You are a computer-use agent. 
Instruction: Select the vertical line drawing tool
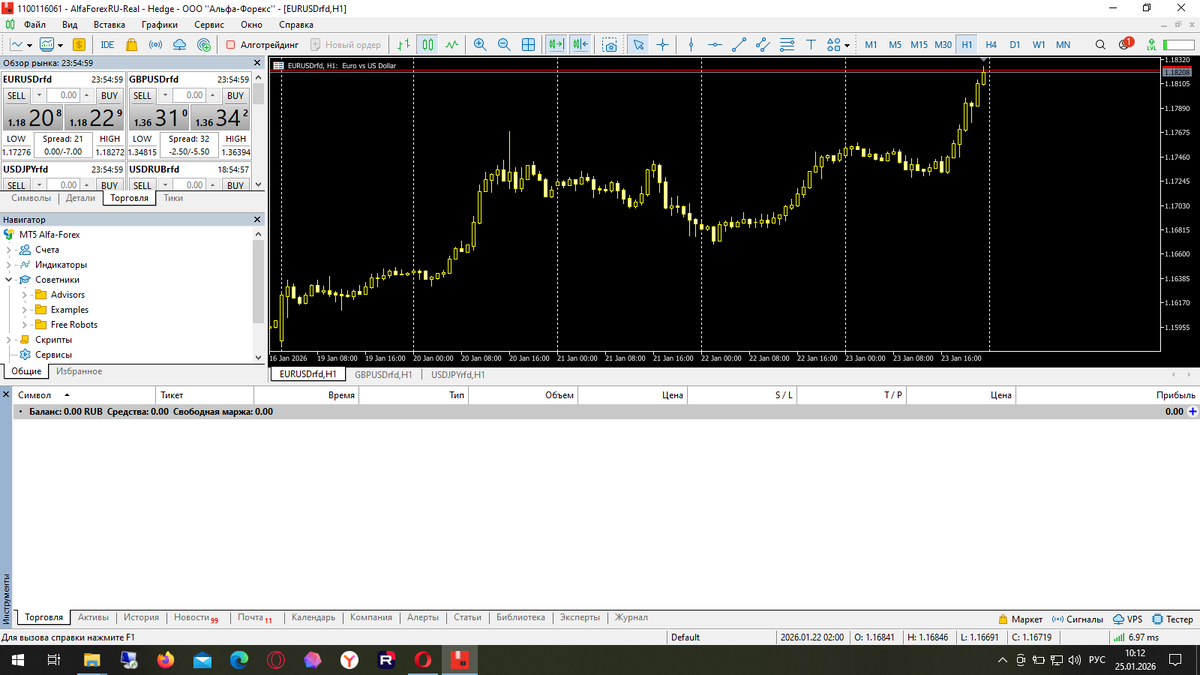pyautogui.click(x=691, y=45)
